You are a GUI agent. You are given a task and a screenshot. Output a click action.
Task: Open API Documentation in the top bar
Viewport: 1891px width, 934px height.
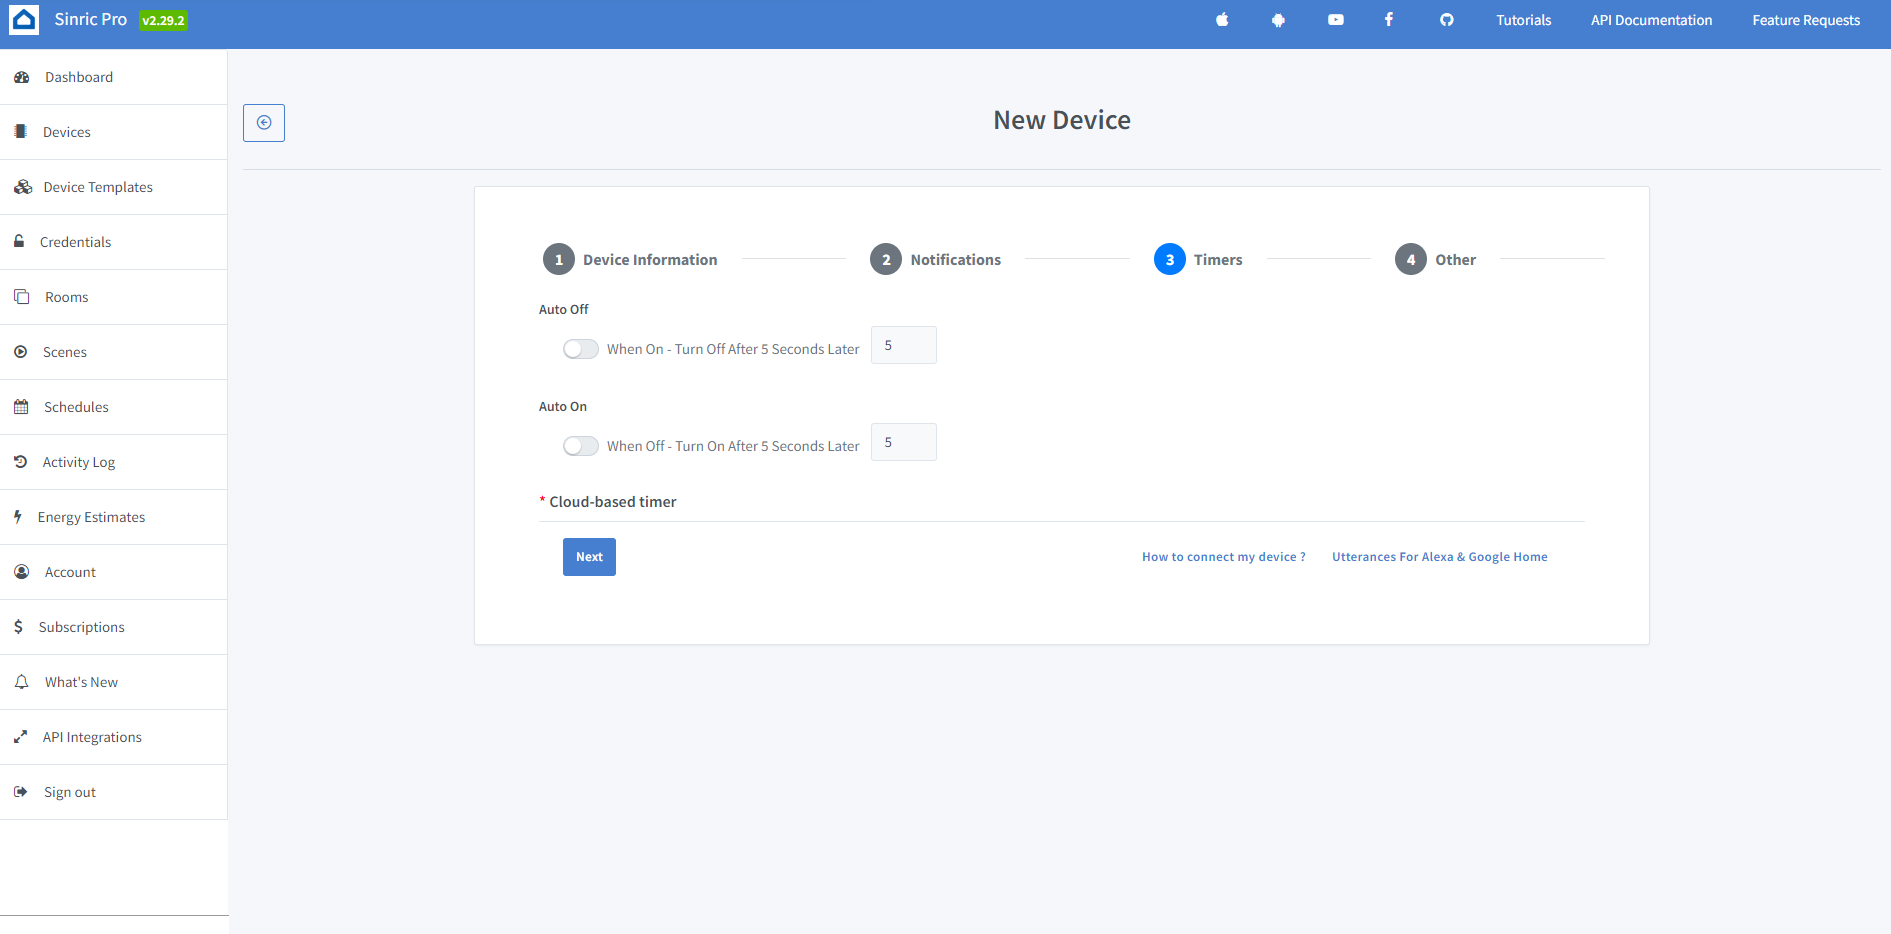(x=1652, y=20)
